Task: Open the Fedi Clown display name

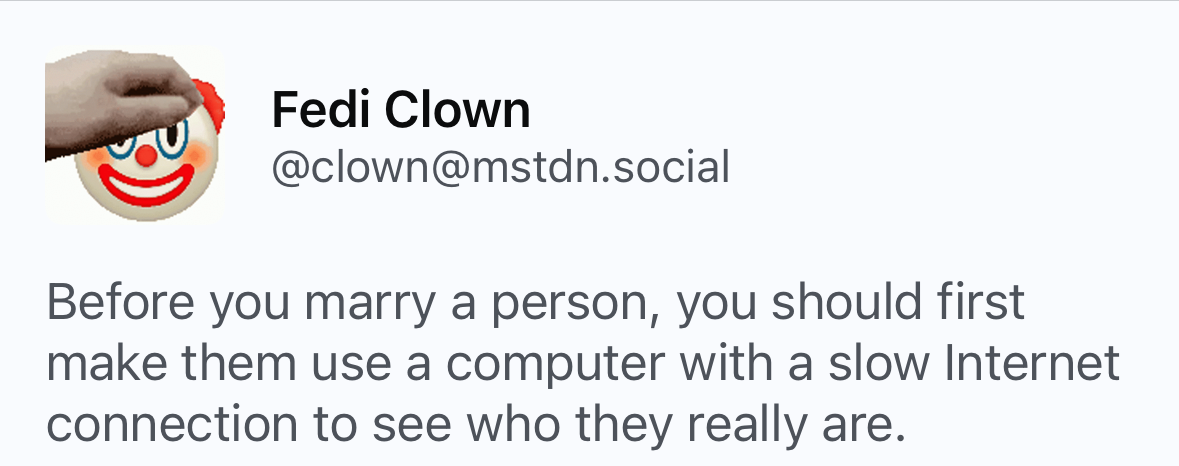Action: (x=401, y=109)
